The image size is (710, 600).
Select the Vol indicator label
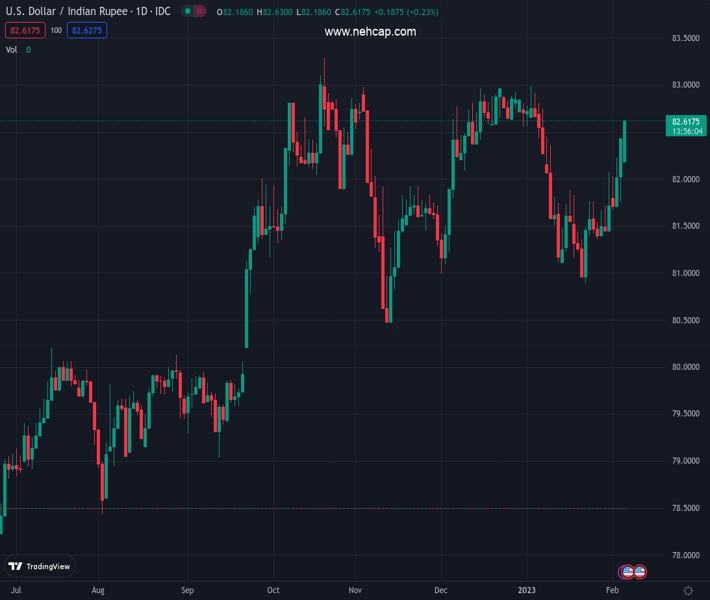pyautogui.click(x=11, y=49)
